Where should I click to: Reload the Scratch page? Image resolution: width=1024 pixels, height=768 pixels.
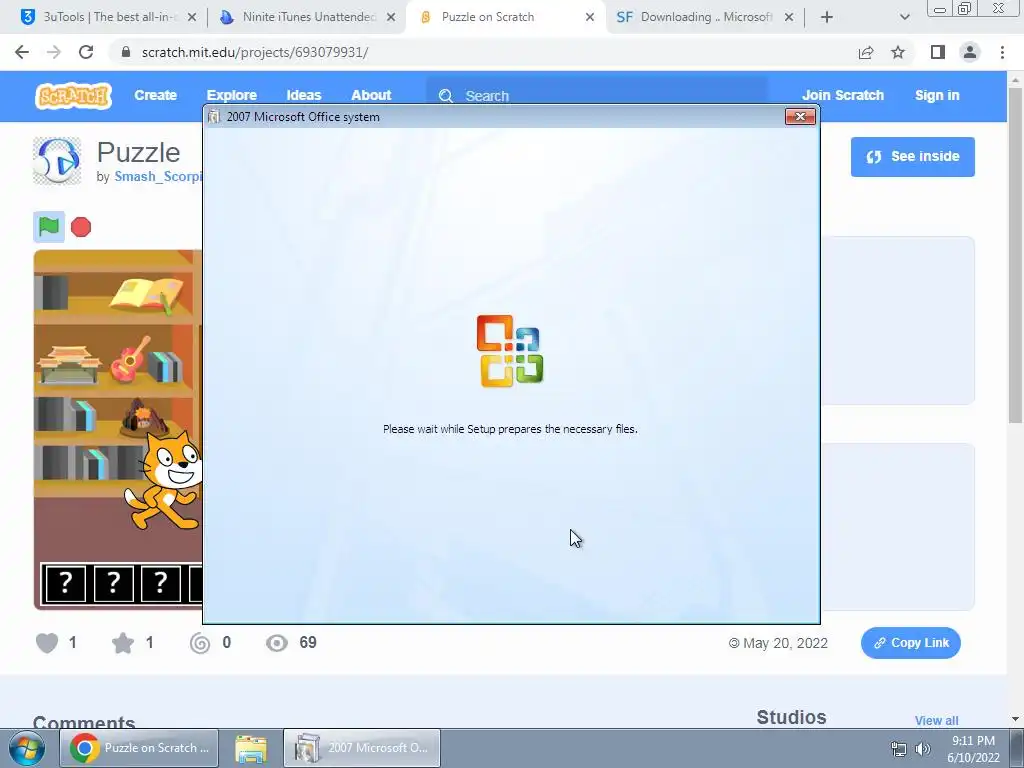(86, 52)
